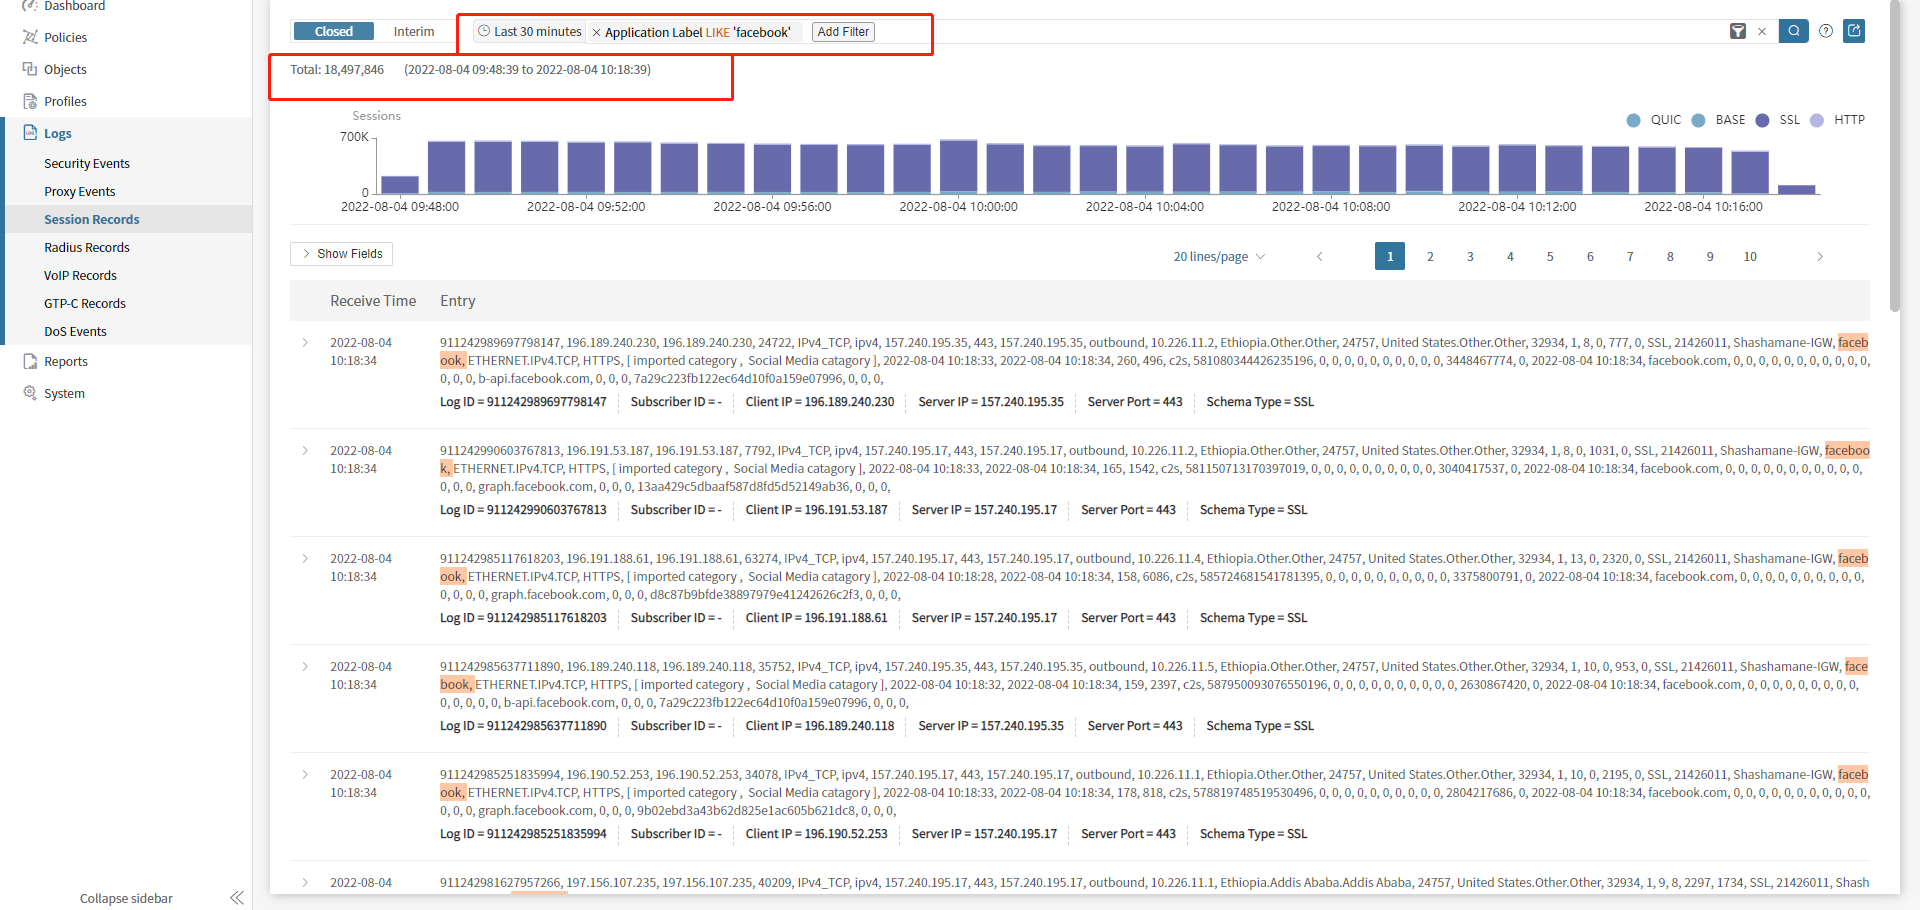Image resolution: width=1920 pixels, height=910 pixels.
Task: Go to next page with right arrow
Action: coord(1820,257)
